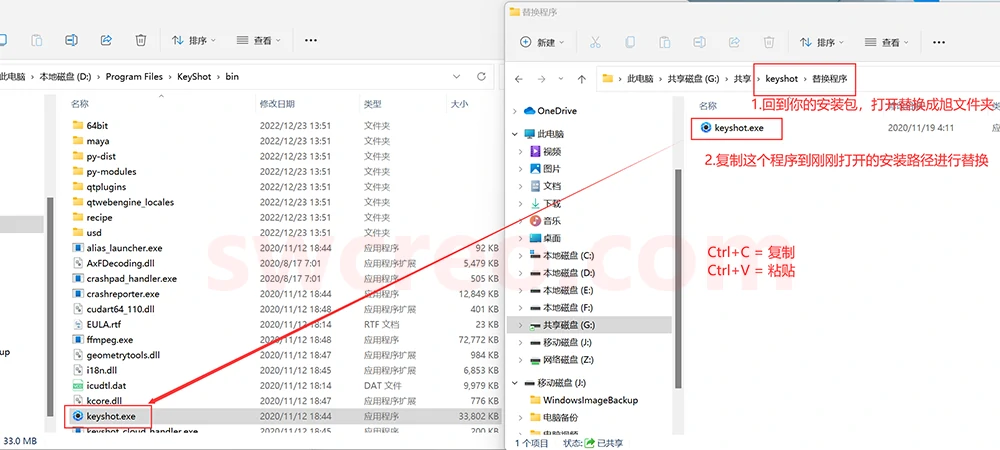Click Delete trash icon in bin window
The image size is (1000, 450).
coord(140,40)
